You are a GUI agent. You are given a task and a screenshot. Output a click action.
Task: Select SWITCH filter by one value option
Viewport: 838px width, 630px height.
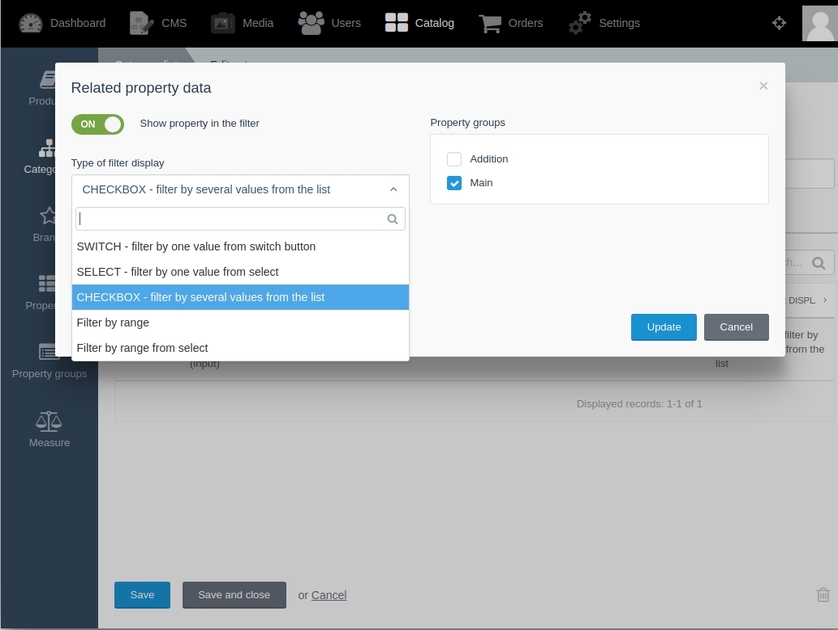pyautogui.click(x=240, y=246)
